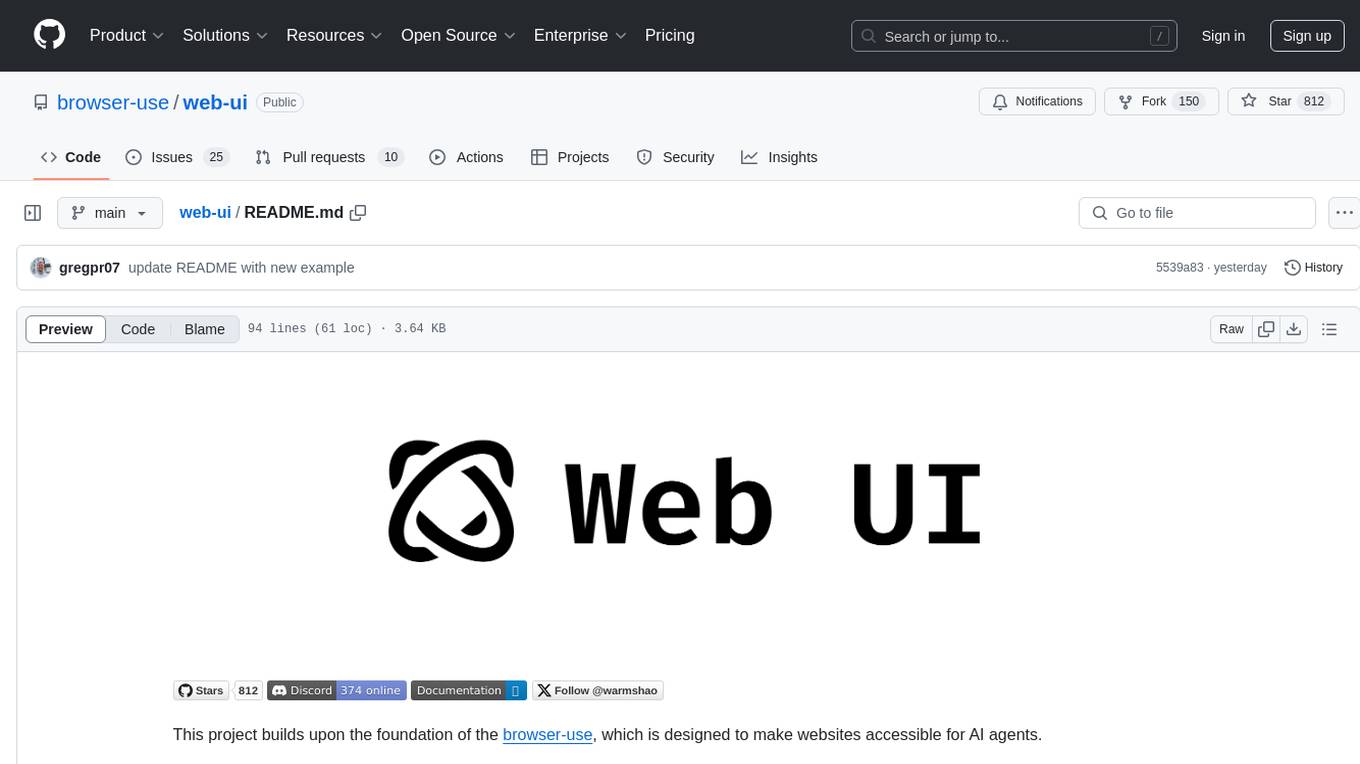Open the gregpr07 avatar profile
This screenshot has height=764, width=1360.
pos(41,268)
